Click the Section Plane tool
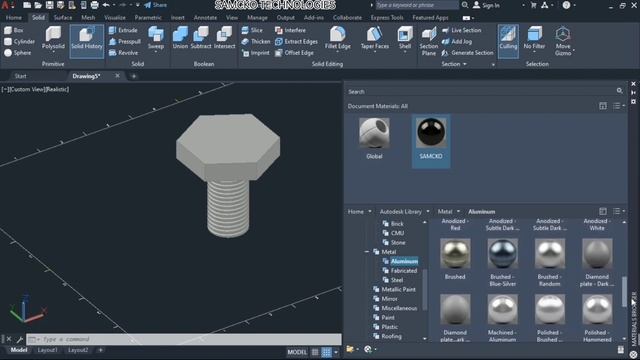The width and height of the screenshot is (640, 360). (x=429, y=41)
